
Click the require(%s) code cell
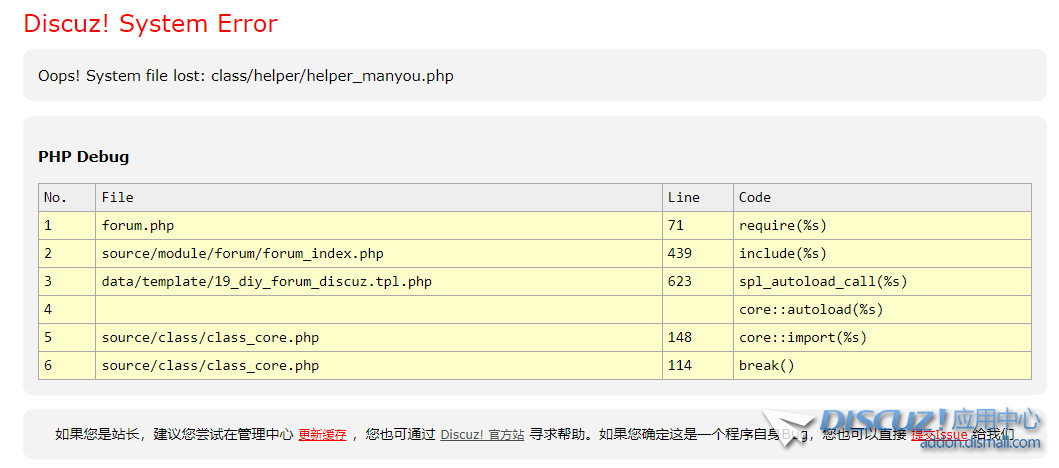pyautogui.click(x=782, y=225)
